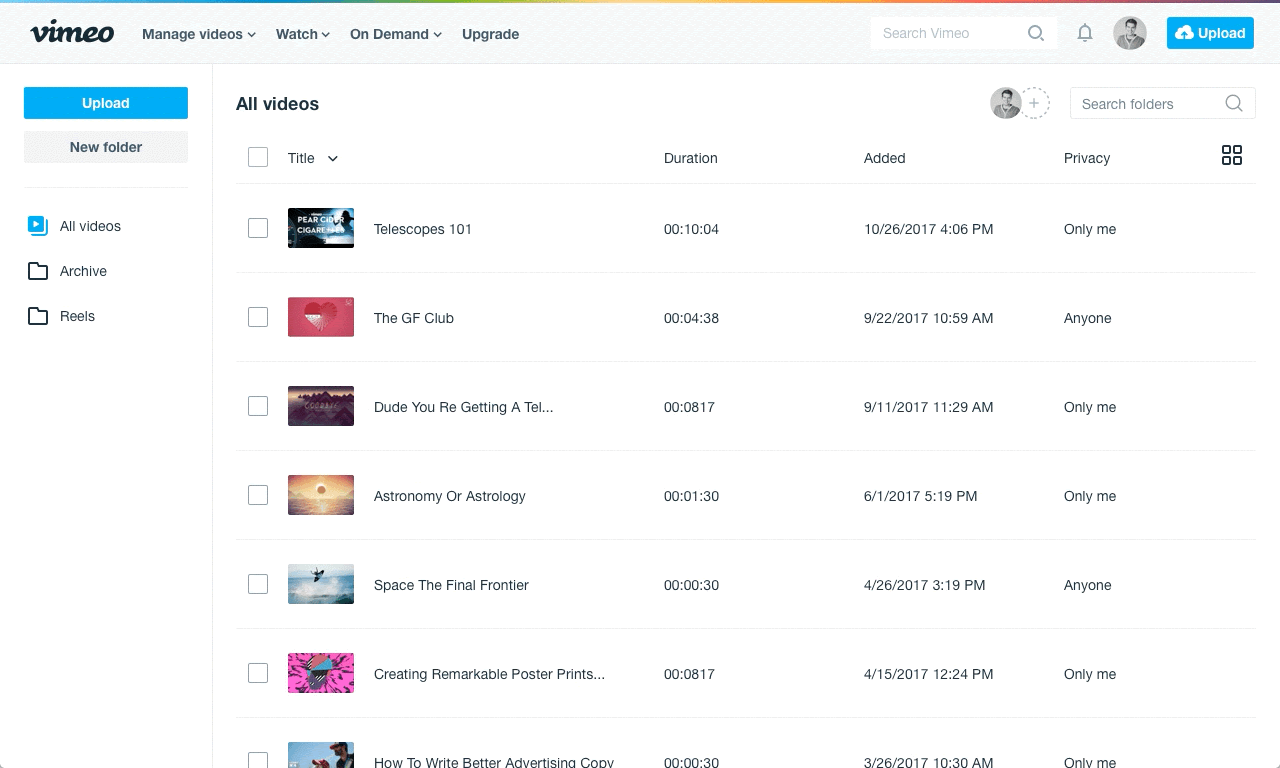Switch to grid view layout

(1232, 155)
